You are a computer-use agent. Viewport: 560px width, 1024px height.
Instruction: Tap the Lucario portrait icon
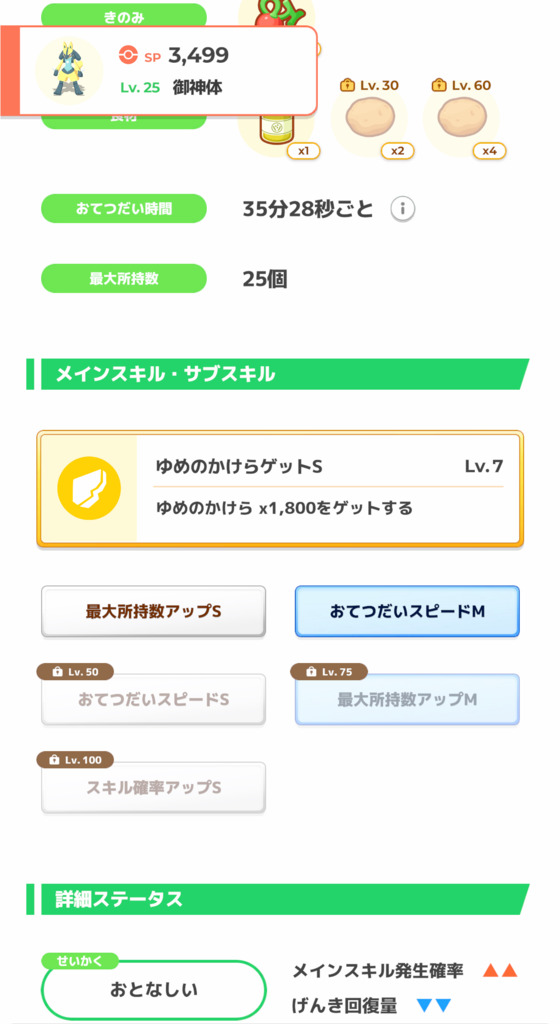tap(69, 71)
